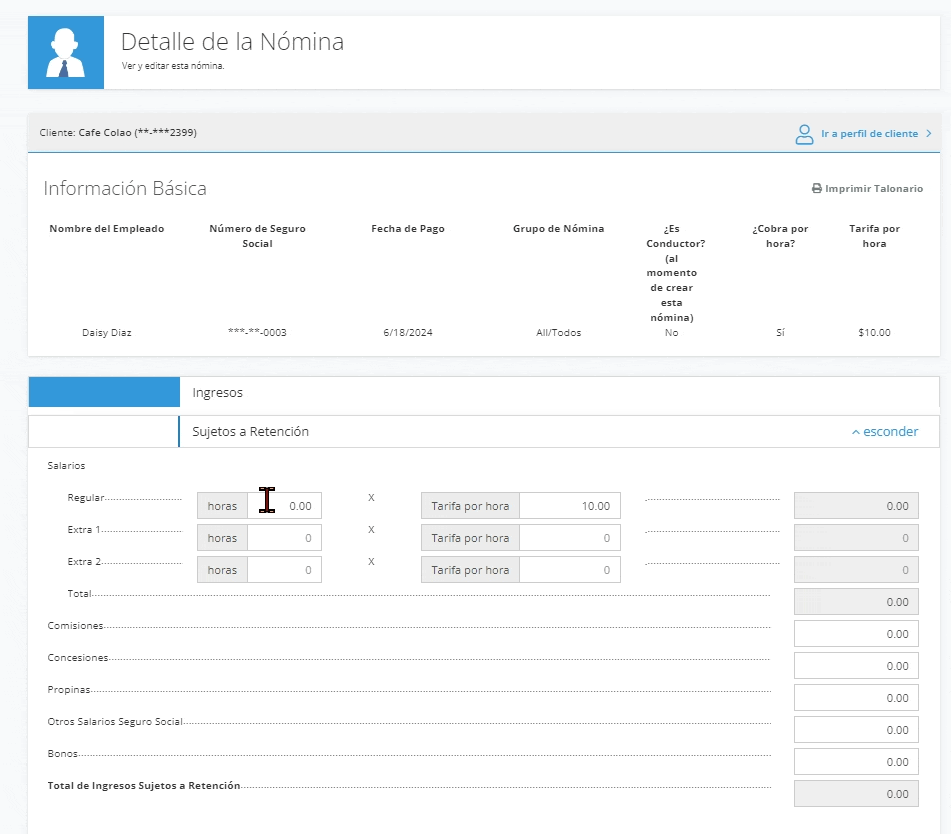The height and width of the screenshot is (834, 951).
Task: Click the Detalle de la Nómina title
Action: pos(232,42)
